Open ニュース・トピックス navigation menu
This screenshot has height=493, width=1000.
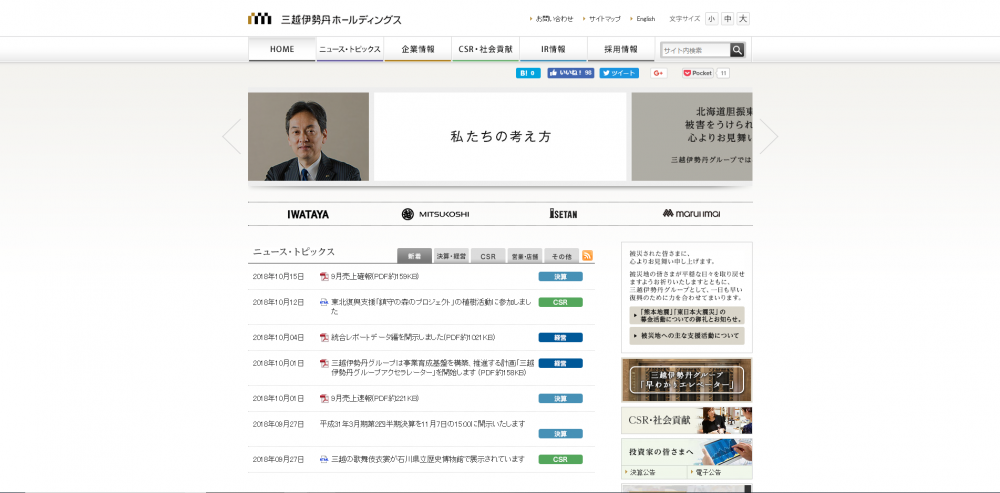[x=350, y=49]
